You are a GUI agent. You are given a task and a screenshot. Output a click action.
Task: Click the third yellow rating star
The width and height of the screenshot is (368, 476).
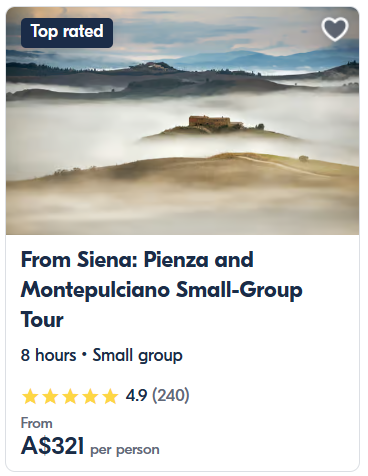pyautogui.click(x=70, y=396)
